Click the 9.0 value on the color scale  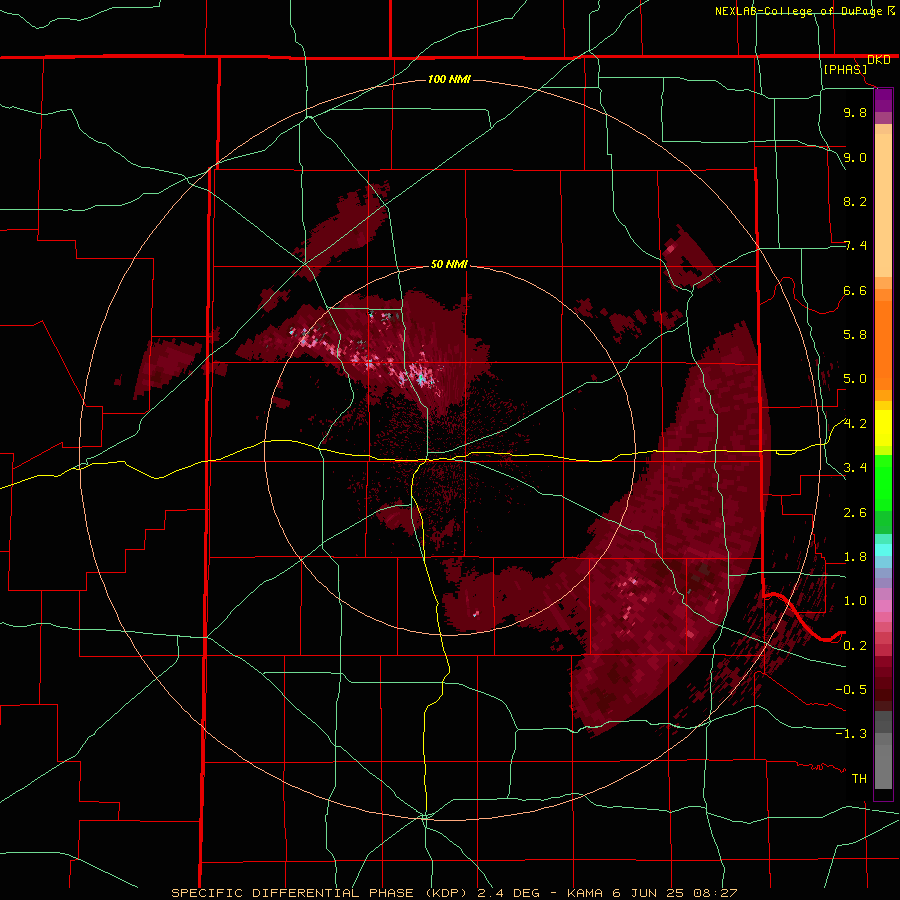855,157
